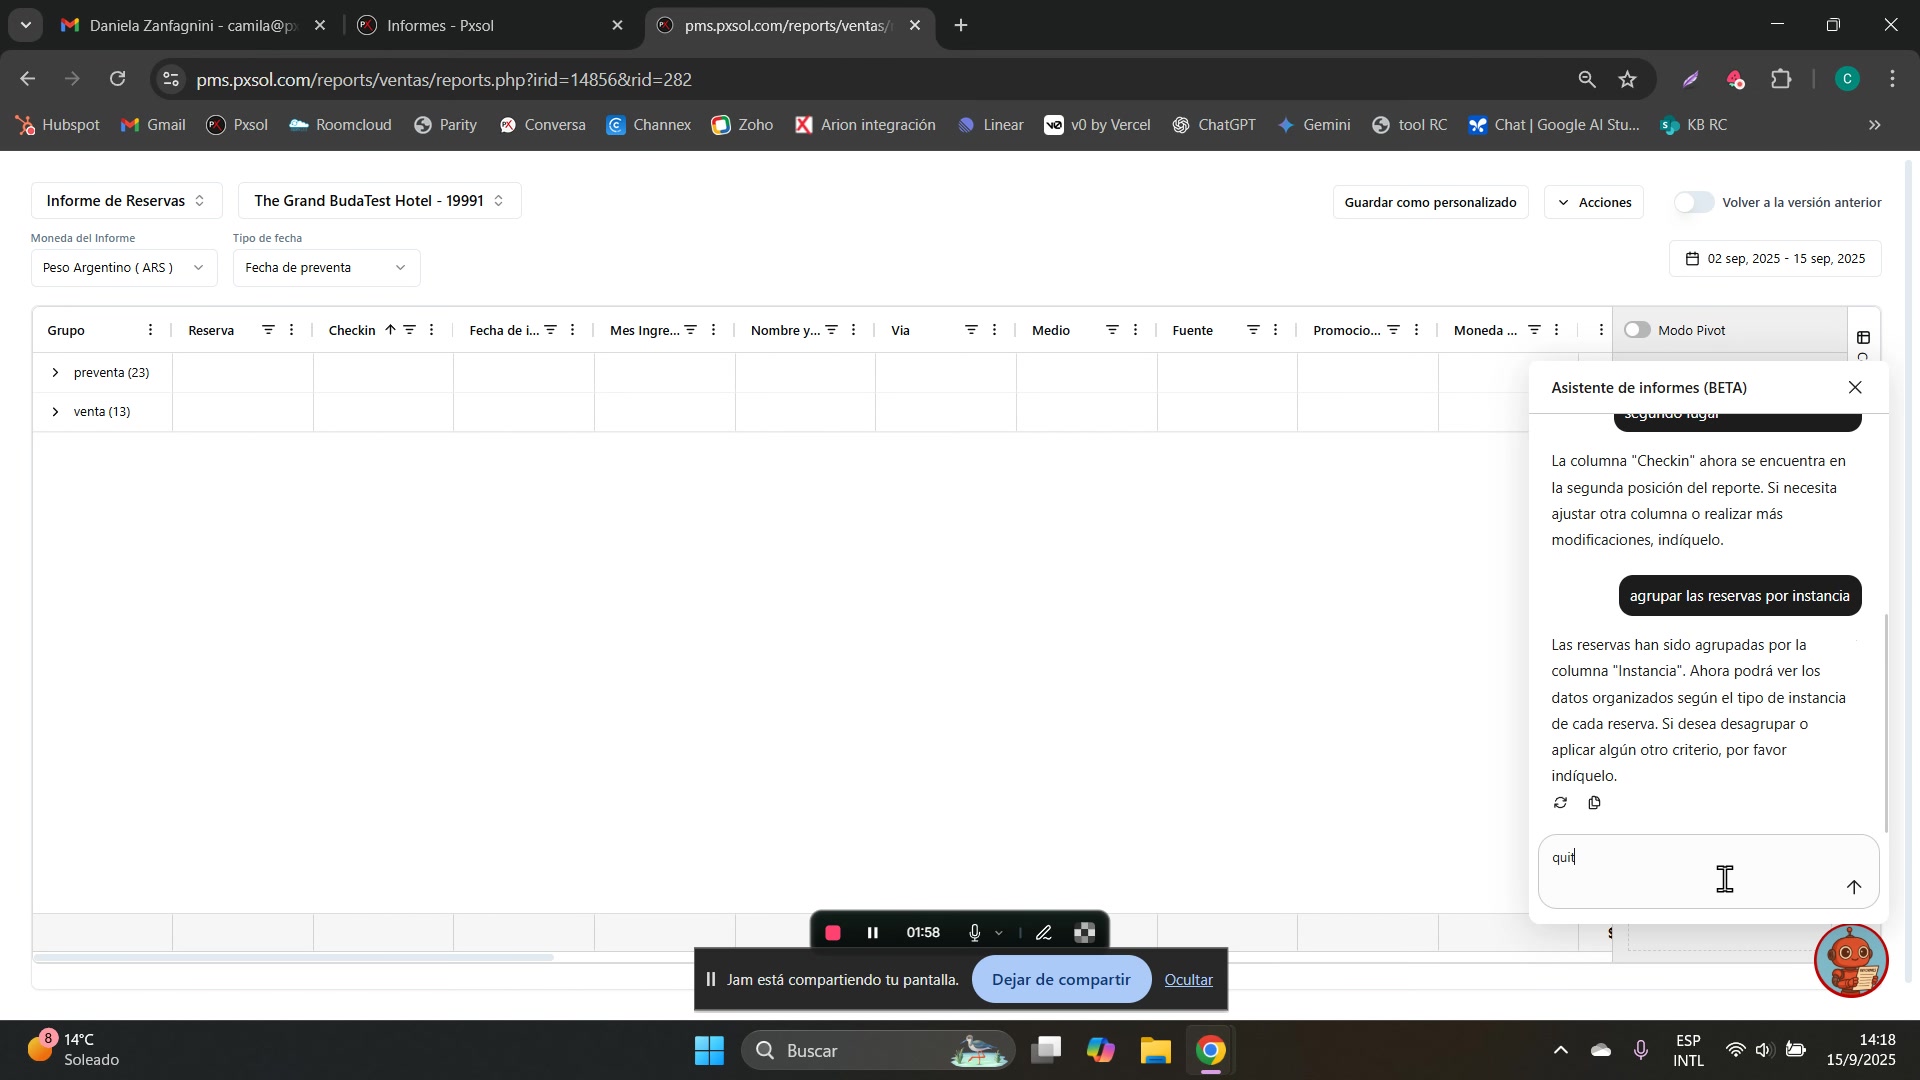This screenshot has height=1080, width=1920.
Task: Click the table horizontal scrollbar
Action: tap(293, 958)
